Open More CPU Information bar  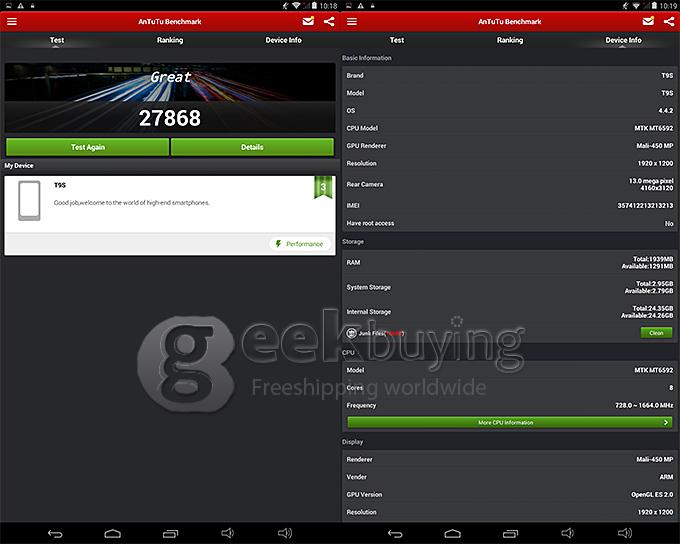(510, 423)
